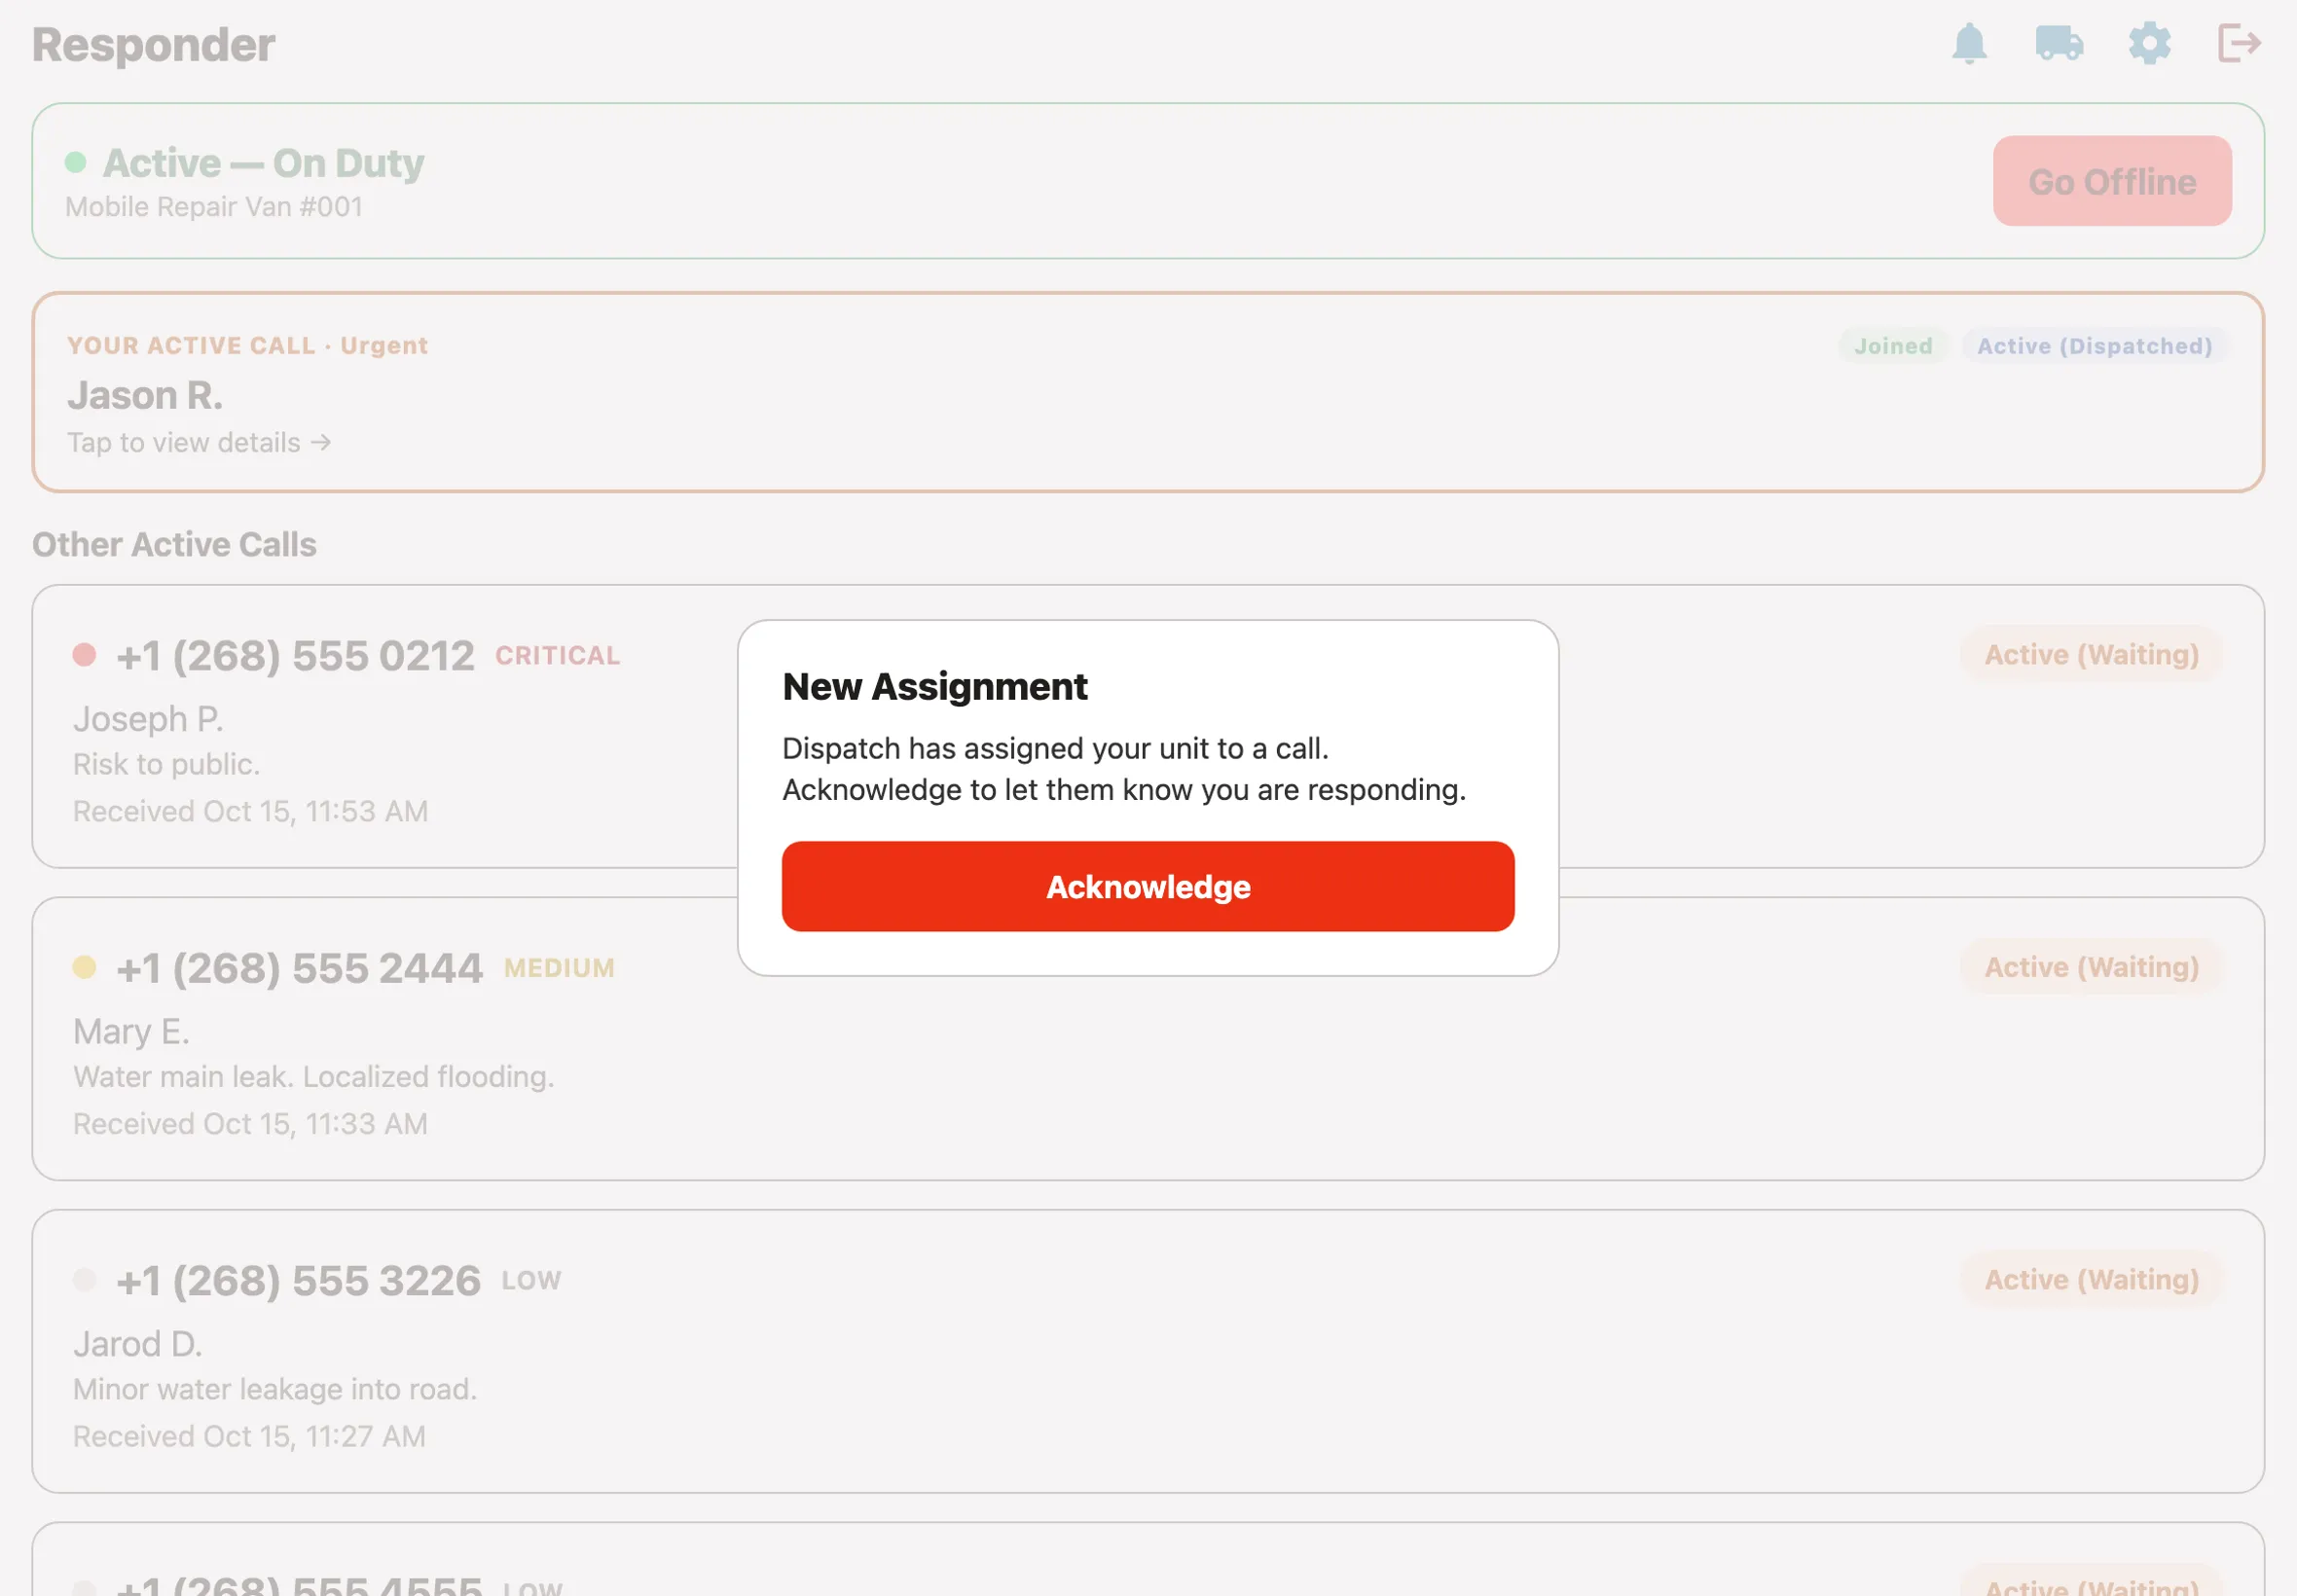Open the settings gear icon
The height and width of the screenshot is (1596, 2297).
point(2149,44)
